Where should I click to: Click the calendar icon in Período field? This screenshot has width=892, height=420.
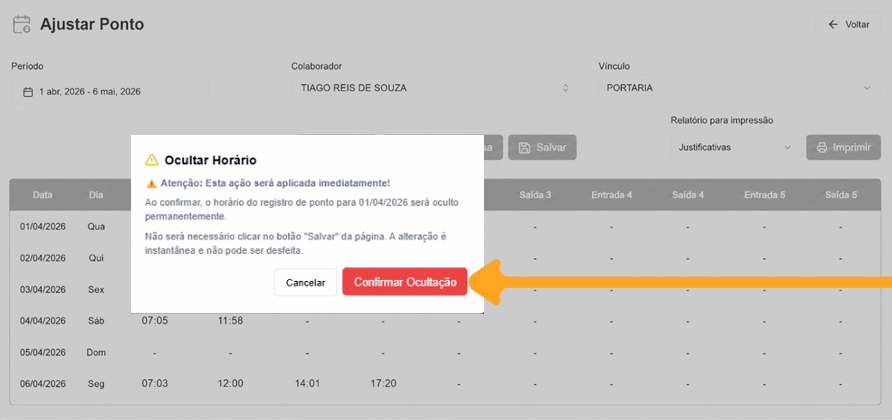click(27, 92)
